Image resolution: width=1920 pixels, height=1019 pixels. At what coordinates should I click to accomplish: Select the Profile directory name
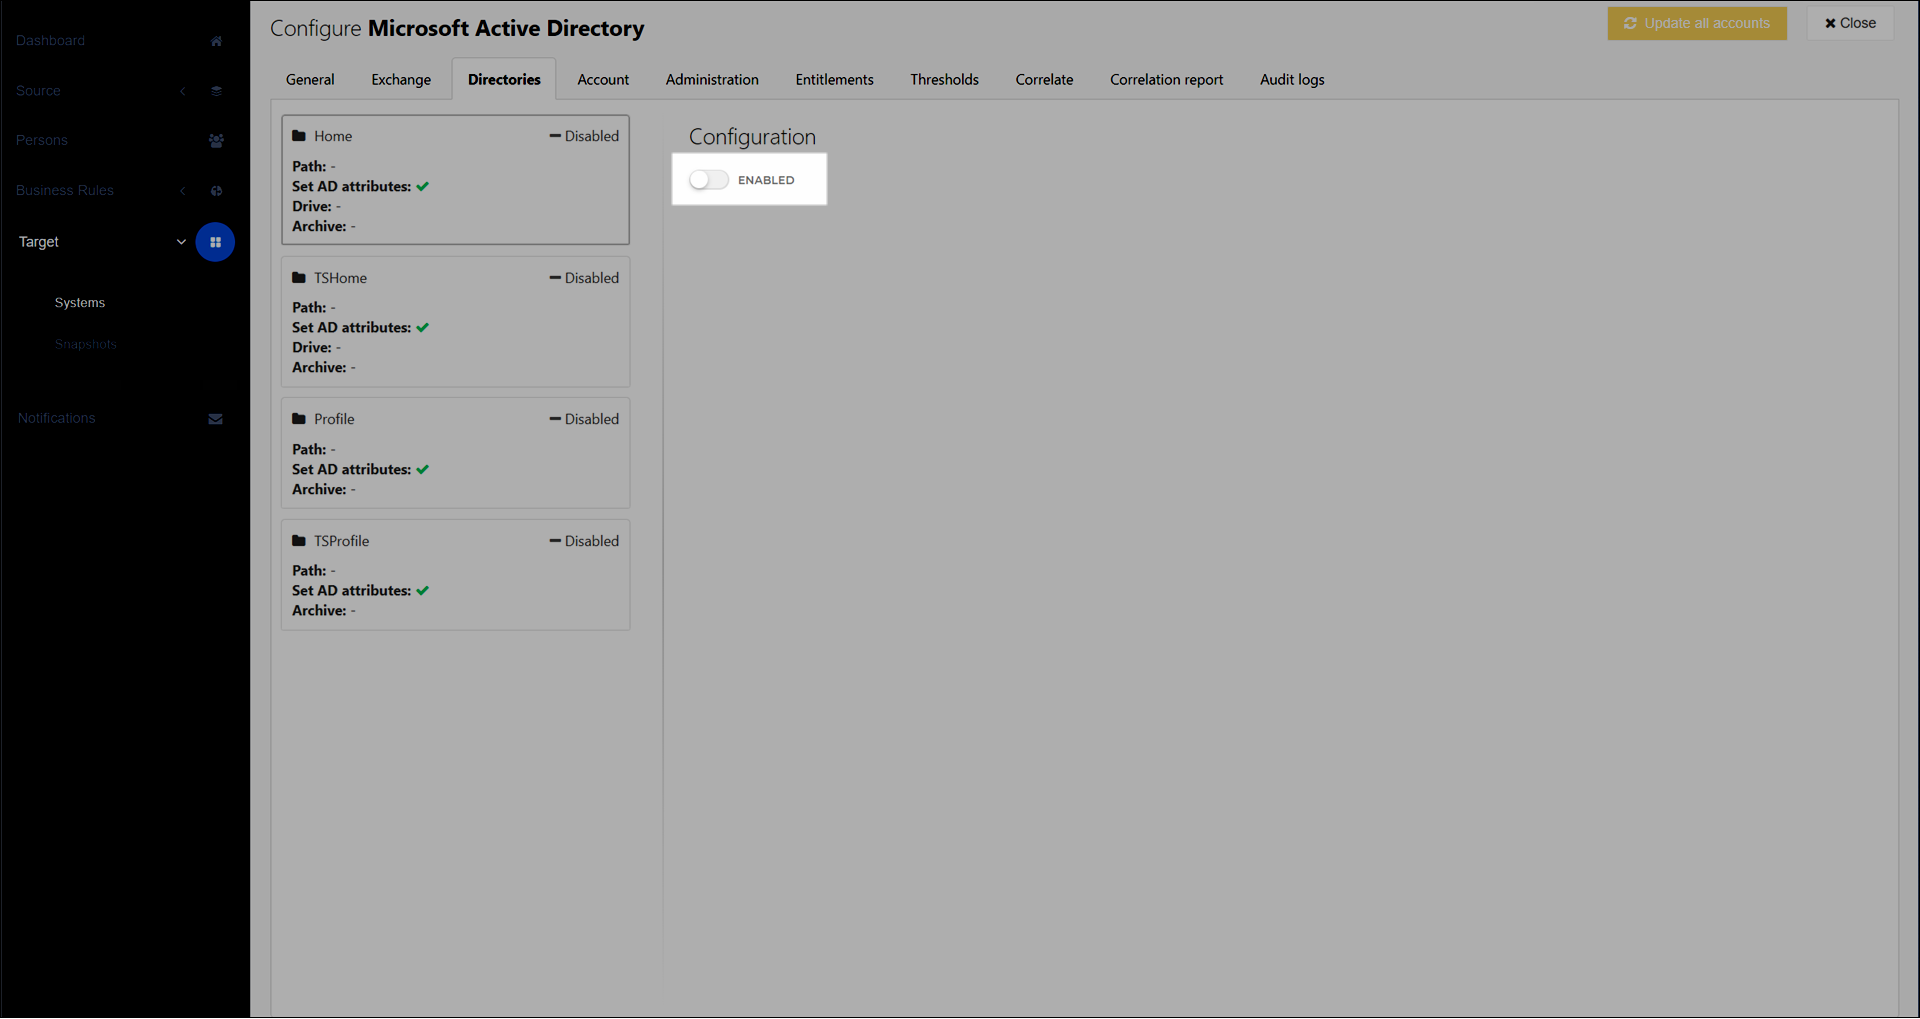(334, 419)
